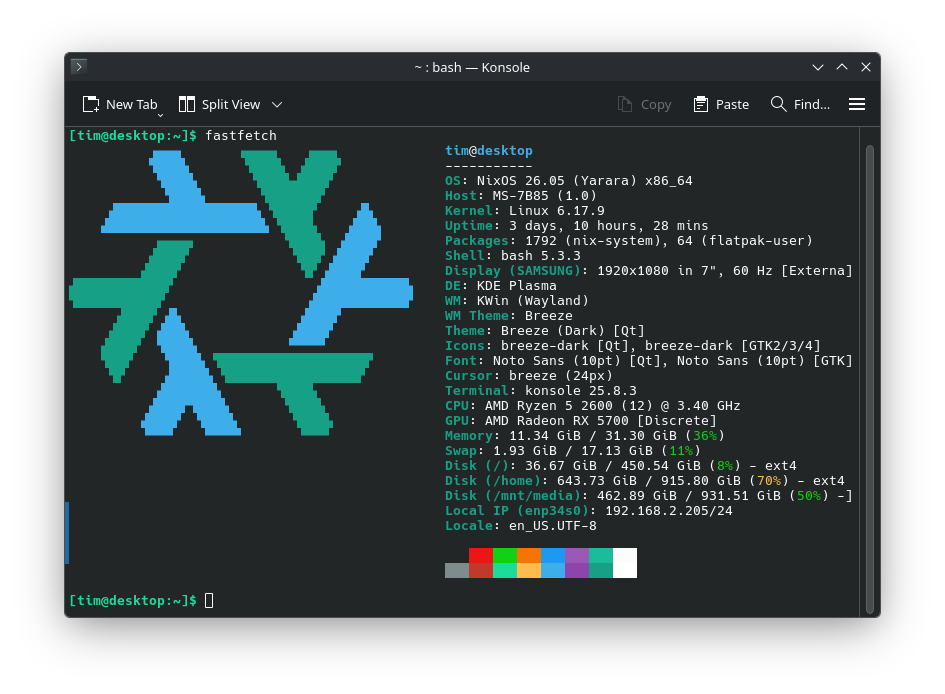Click the bright red color swatch
Viewport: 945px width, 694px height.
[480, 555]
